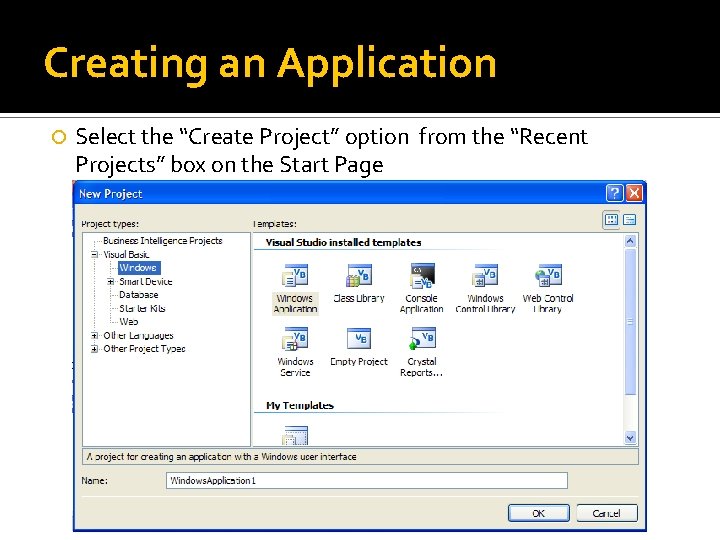Expand the Other Project Types node
The height and width of the screenshot is (540, 720).
[94, 349]
